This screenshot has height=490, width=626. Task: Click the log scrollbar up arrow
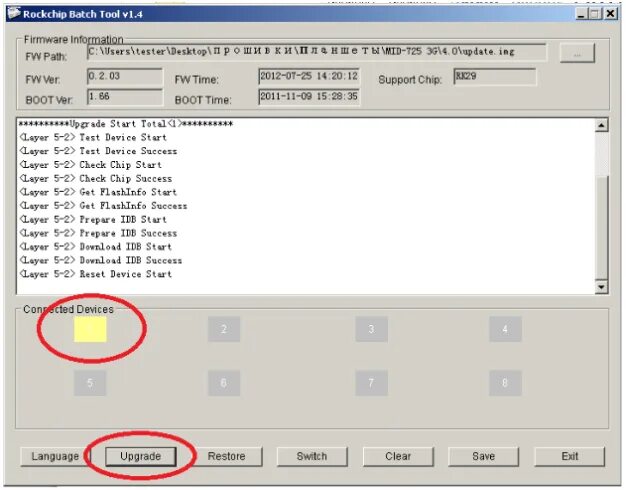click(601, 125)
